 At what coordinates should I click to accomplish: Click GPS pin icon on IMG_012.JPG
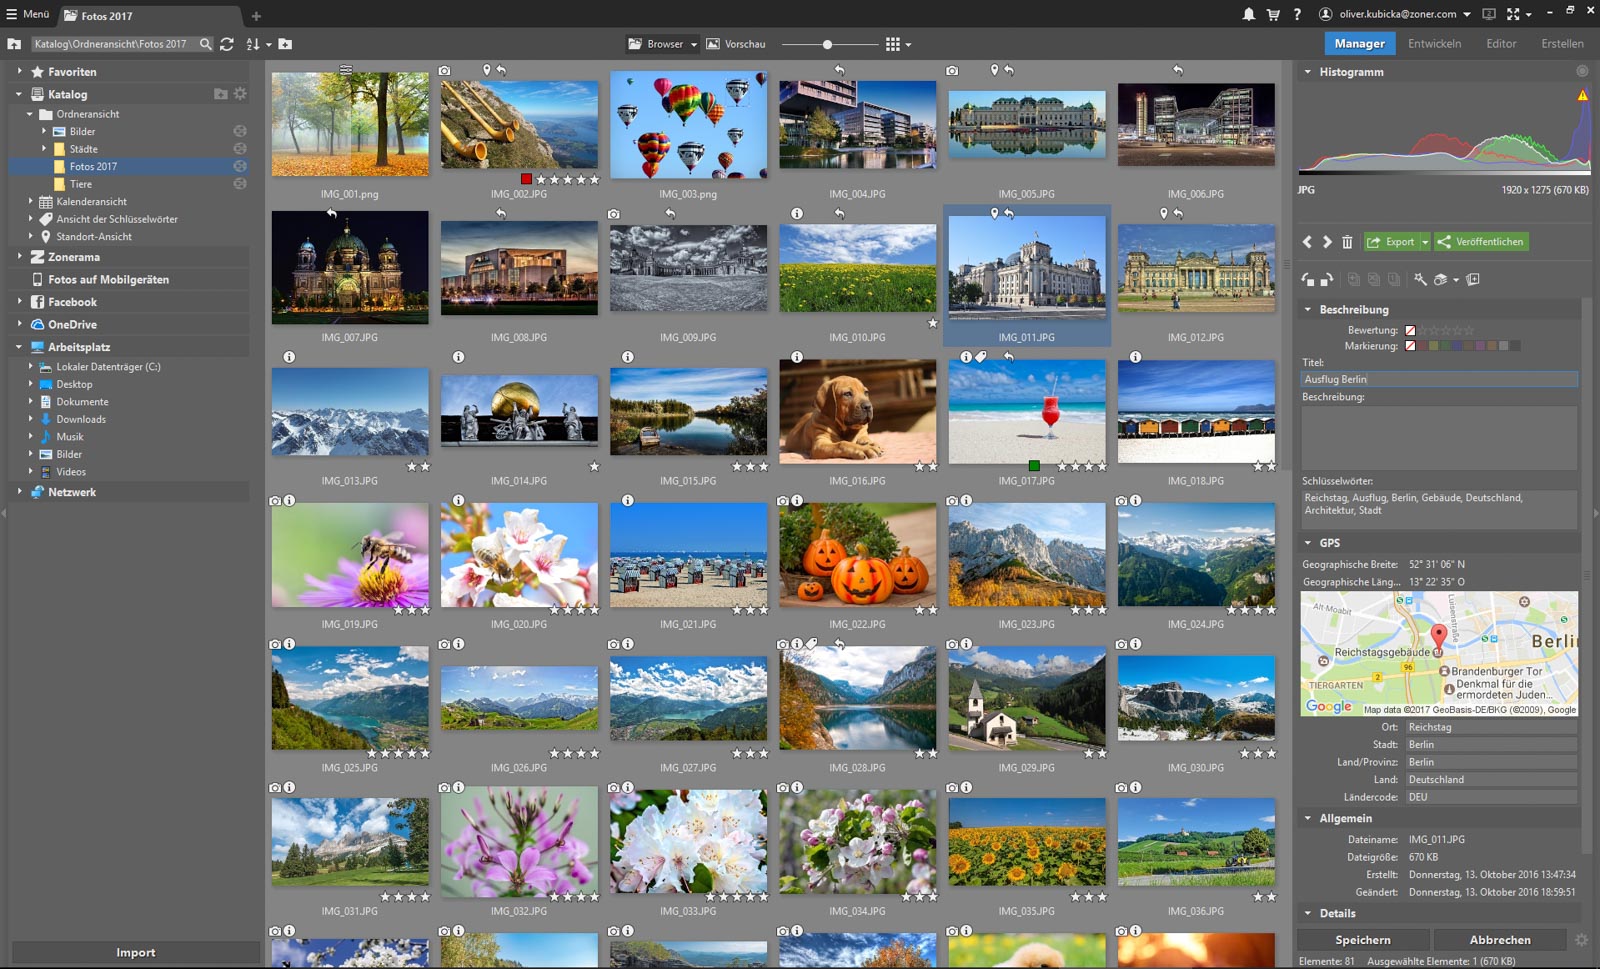1163,214
